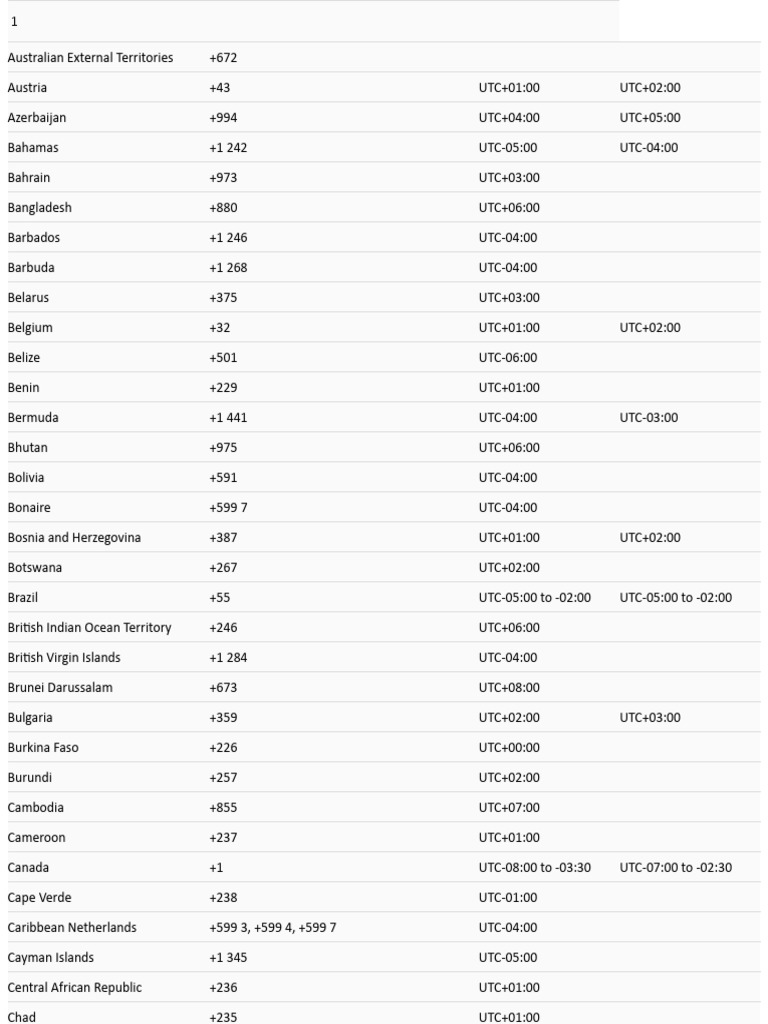
Task: Select the +994 dialing code for Azerbaijan
Action: 223,118
